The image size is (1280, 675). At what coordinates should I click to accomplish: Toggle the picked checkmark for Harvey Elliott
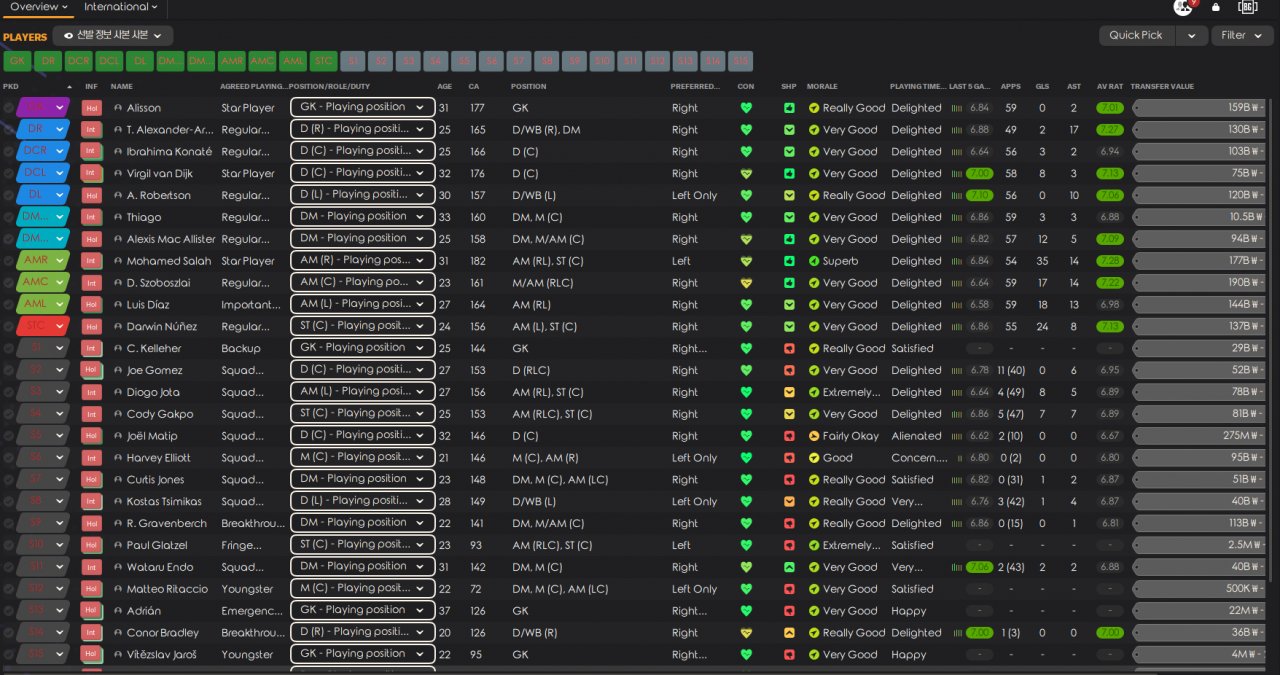9,458
